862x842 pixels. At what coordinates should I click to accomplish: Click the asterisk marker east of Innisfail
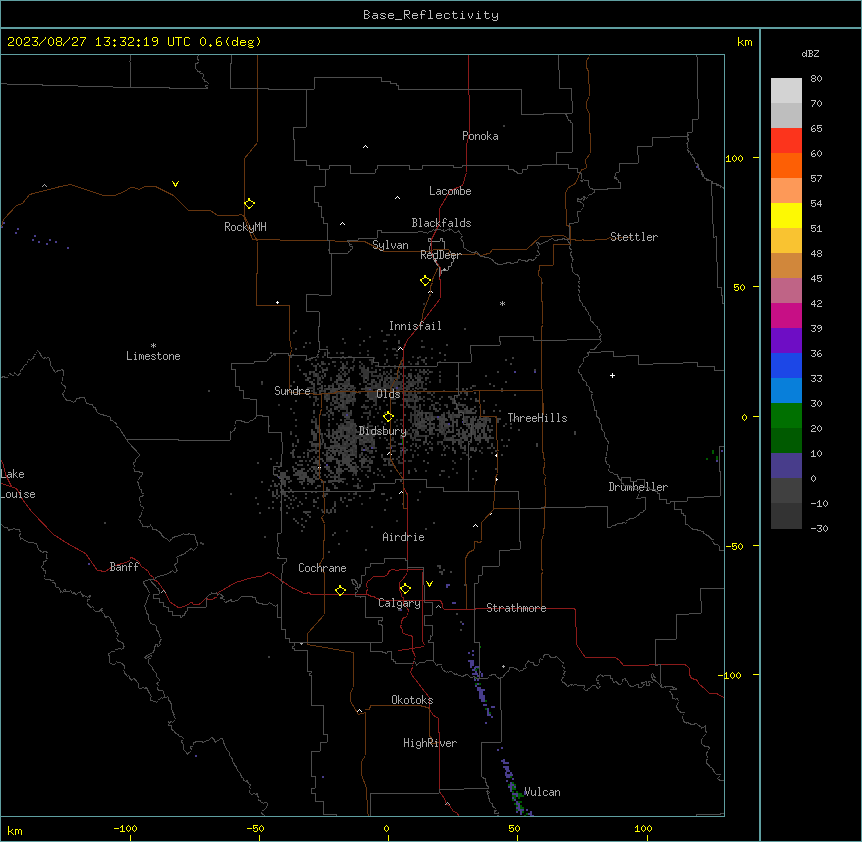(502, 303)
